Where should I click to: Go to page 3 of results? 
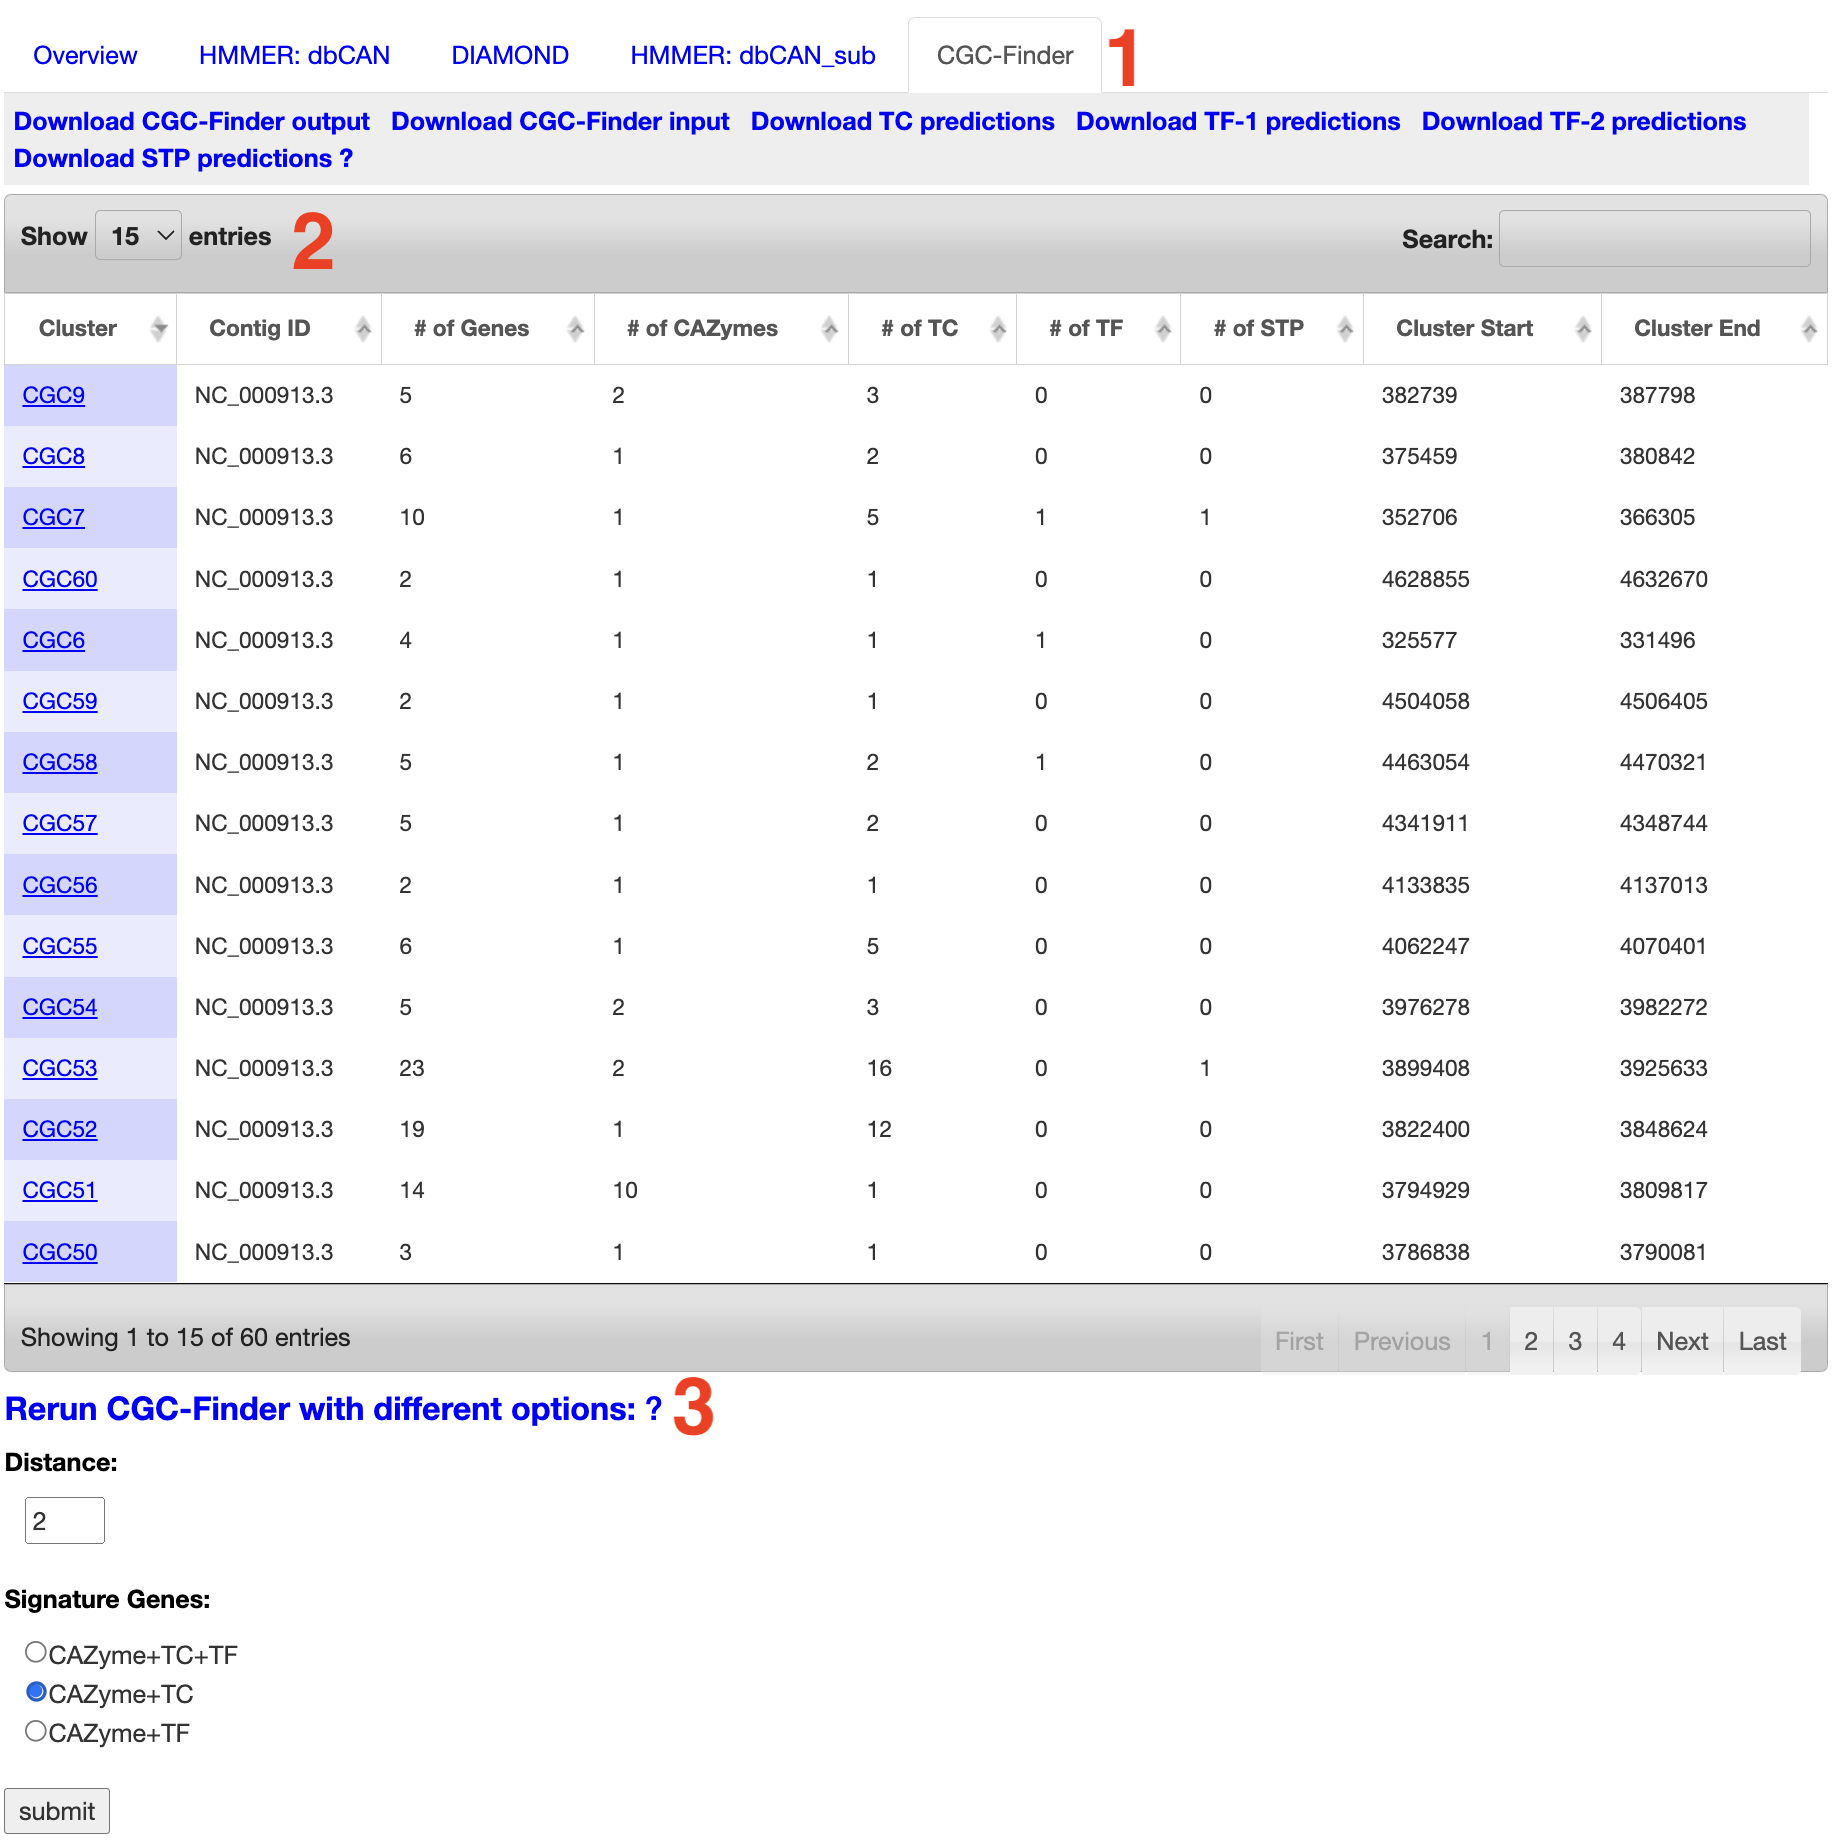click(1575, 1340)
